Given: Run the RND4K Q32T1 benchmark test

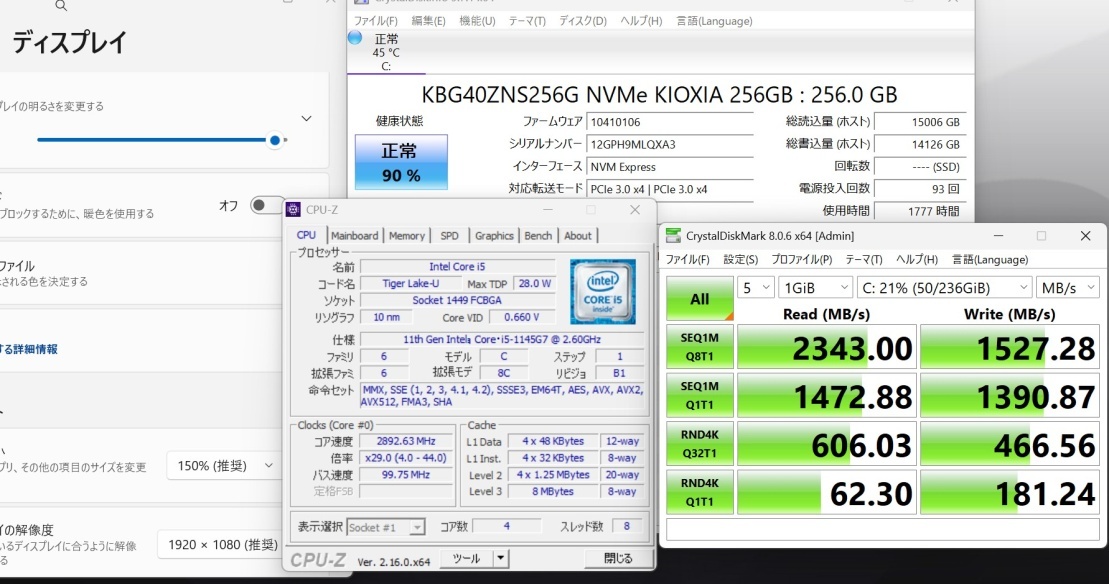Looking at the screenshot, I should [x=698, y=443].
